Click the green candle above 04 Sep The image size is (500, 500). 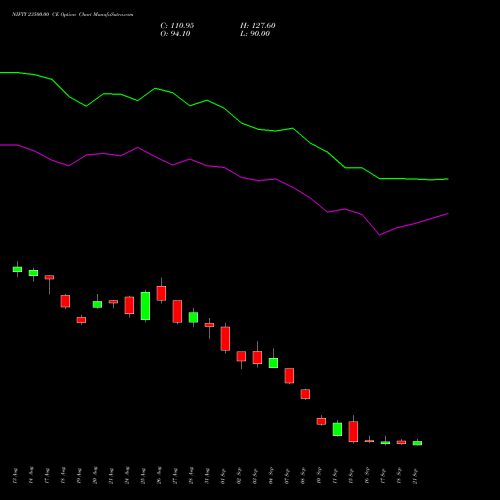[x=273, y=363]
